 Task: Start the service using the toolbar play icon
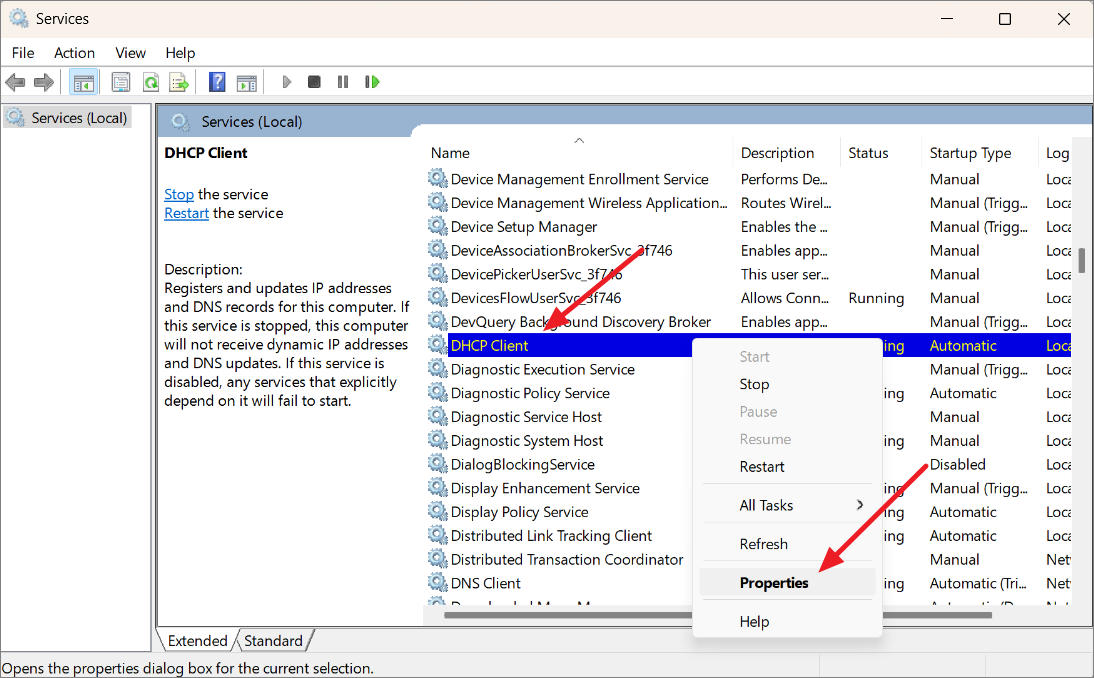(x=286, y=81)
